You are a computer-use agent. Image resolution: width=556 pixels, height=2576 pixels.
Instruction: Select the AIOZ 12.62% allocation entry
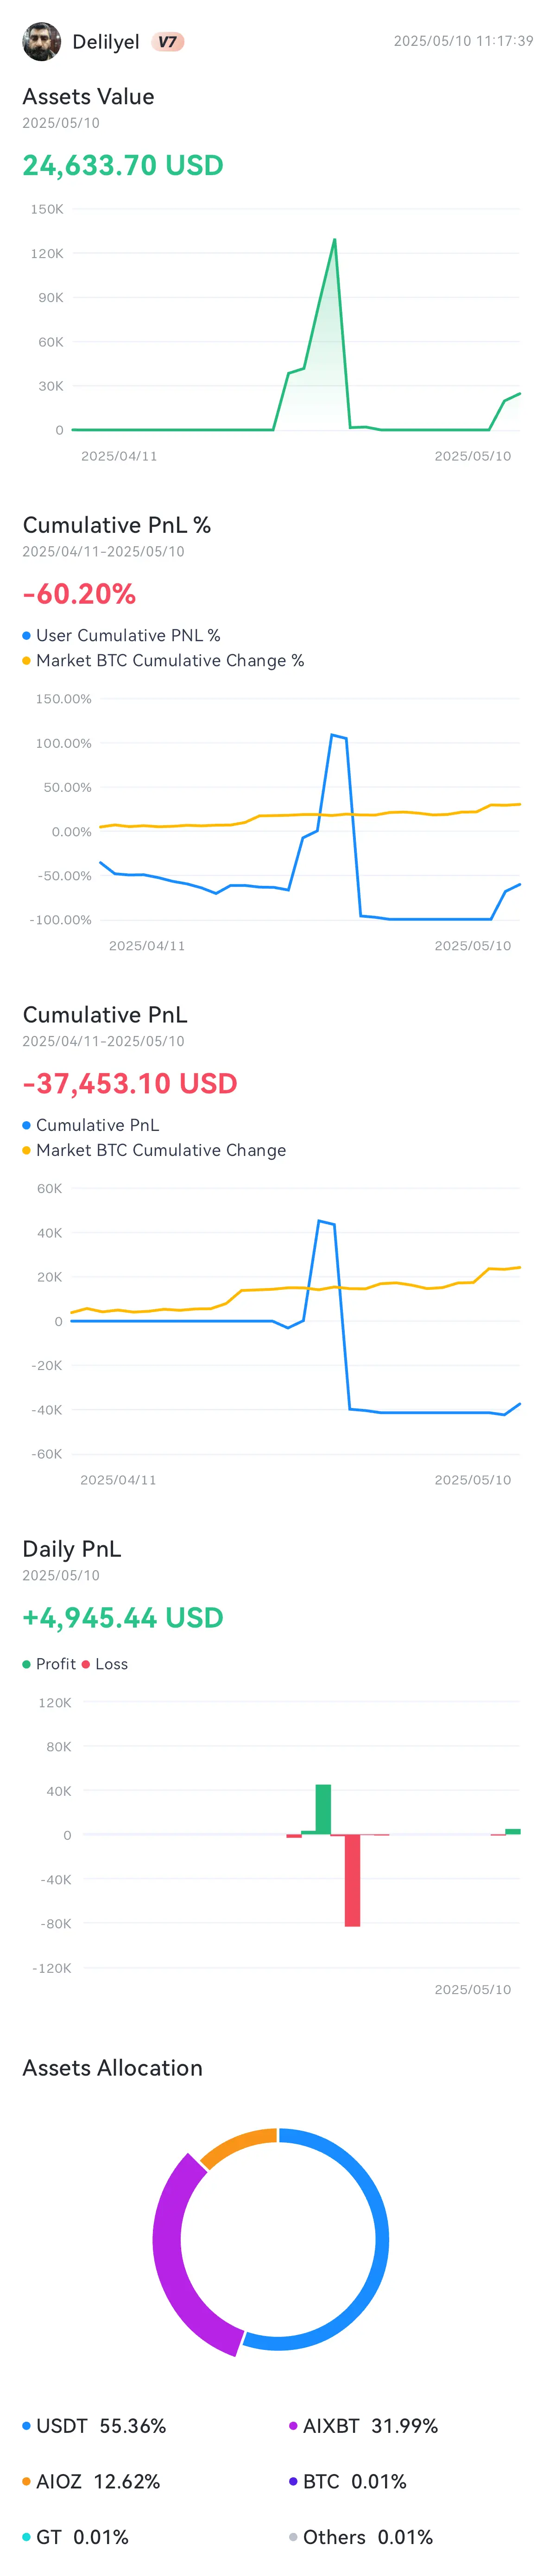(91, 2481)
